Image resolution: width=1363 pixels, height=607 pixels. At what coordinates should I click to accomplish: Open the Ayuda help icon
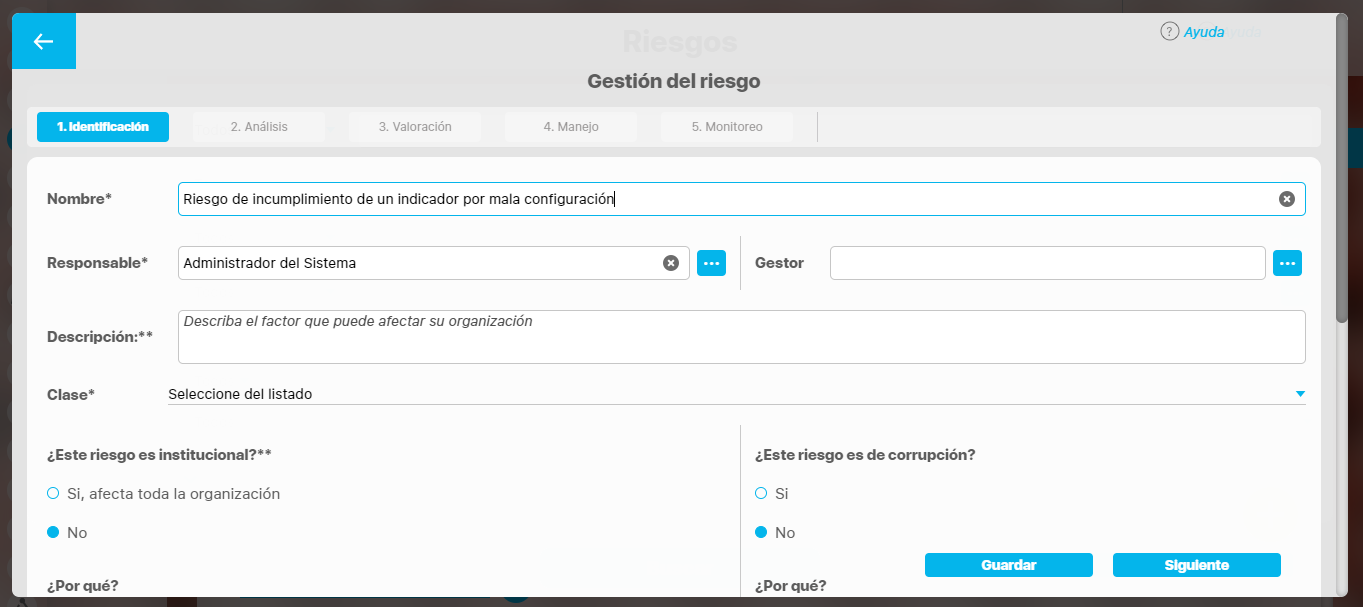1169,31
